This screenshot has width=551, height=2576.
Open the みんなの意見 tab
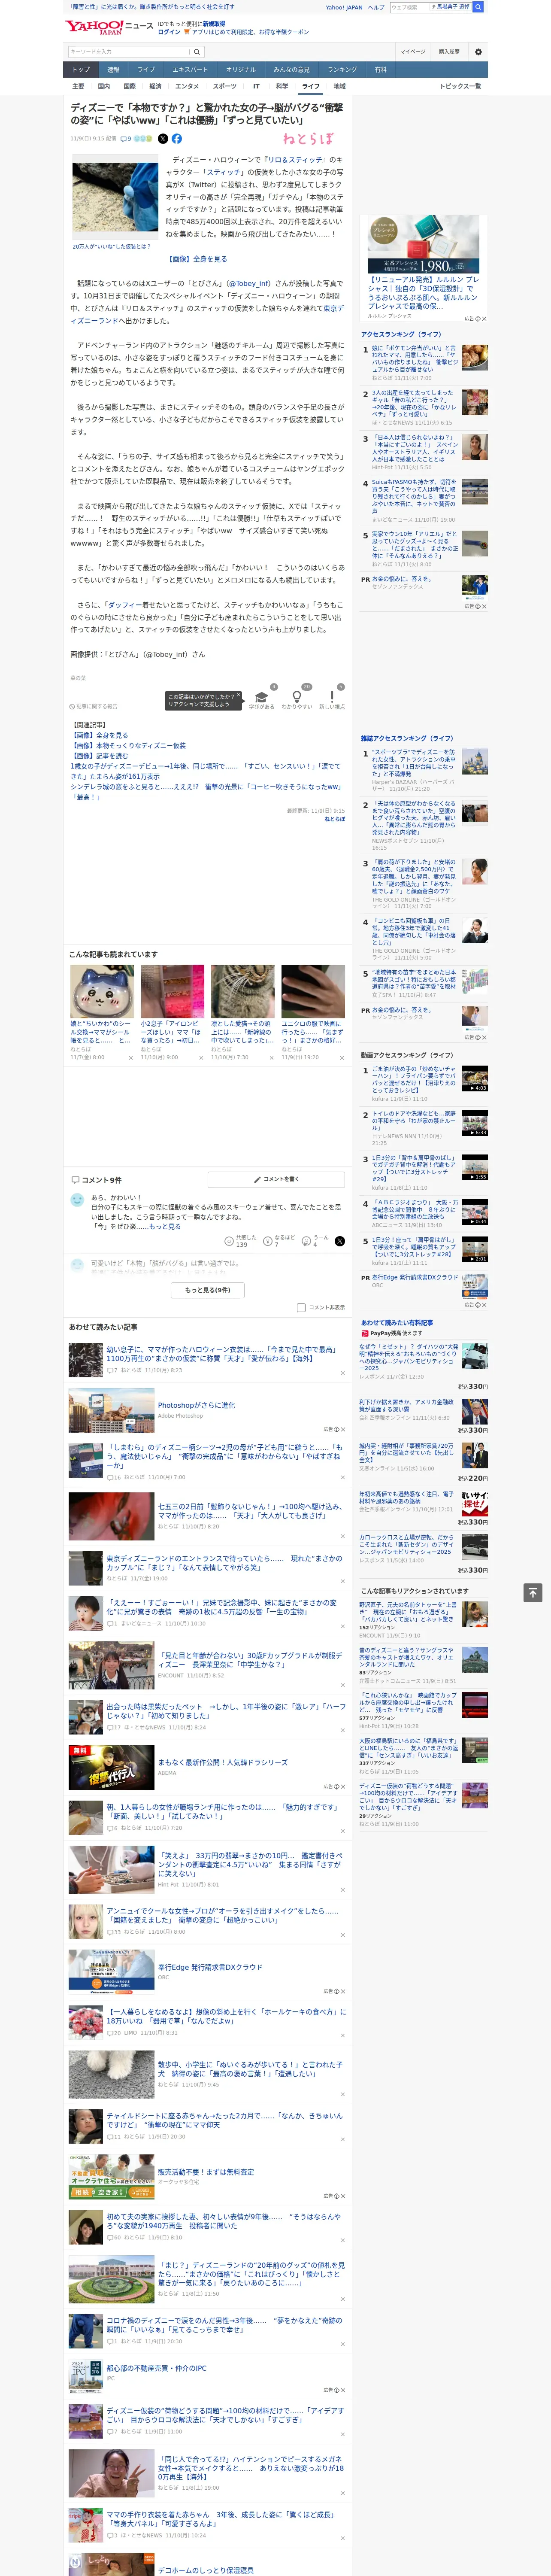pyautogui.click(x=291, y=70)
